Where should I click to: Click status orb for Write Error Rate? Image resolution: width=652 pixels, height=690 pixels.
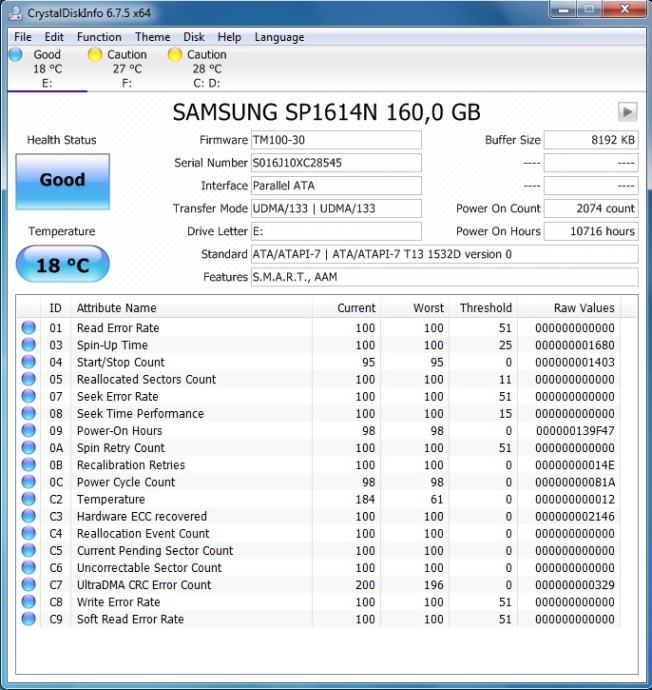tap(29, 602)
